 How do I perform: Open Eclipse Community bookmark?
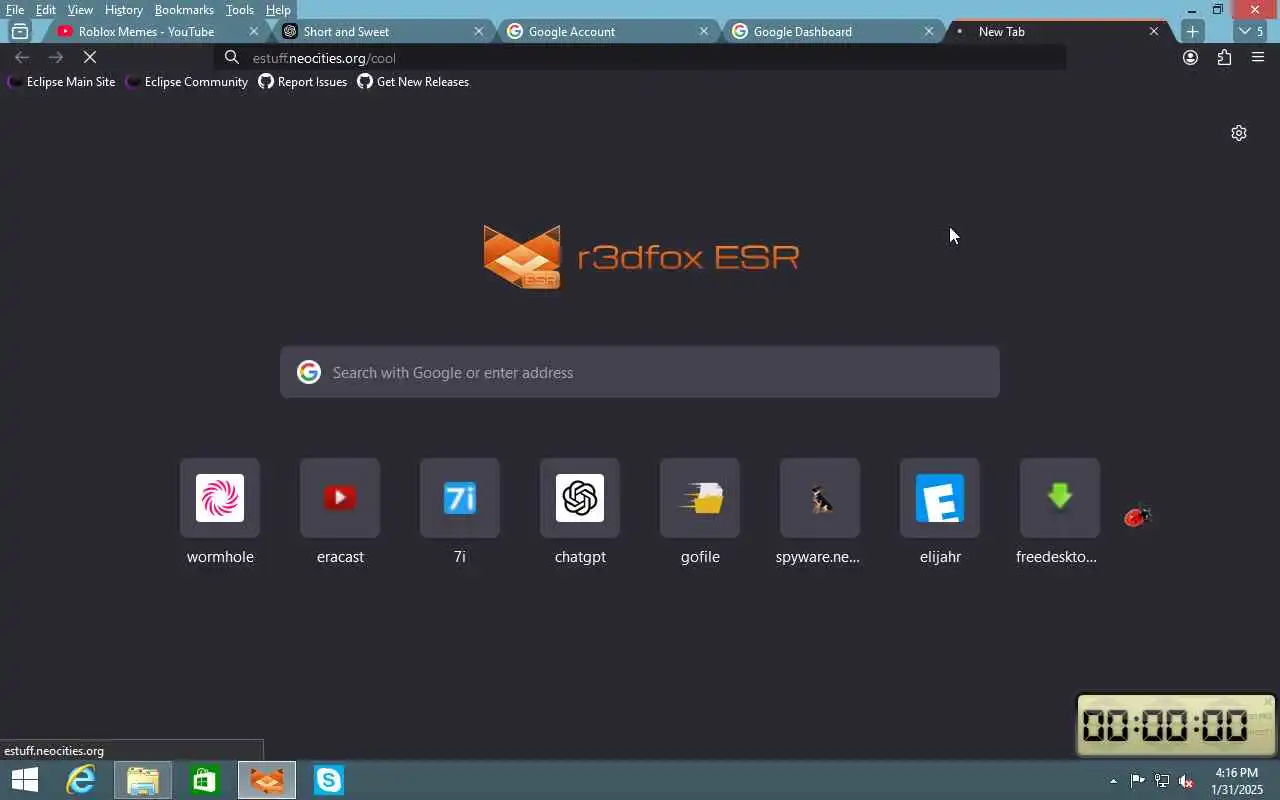coord(187,82)
